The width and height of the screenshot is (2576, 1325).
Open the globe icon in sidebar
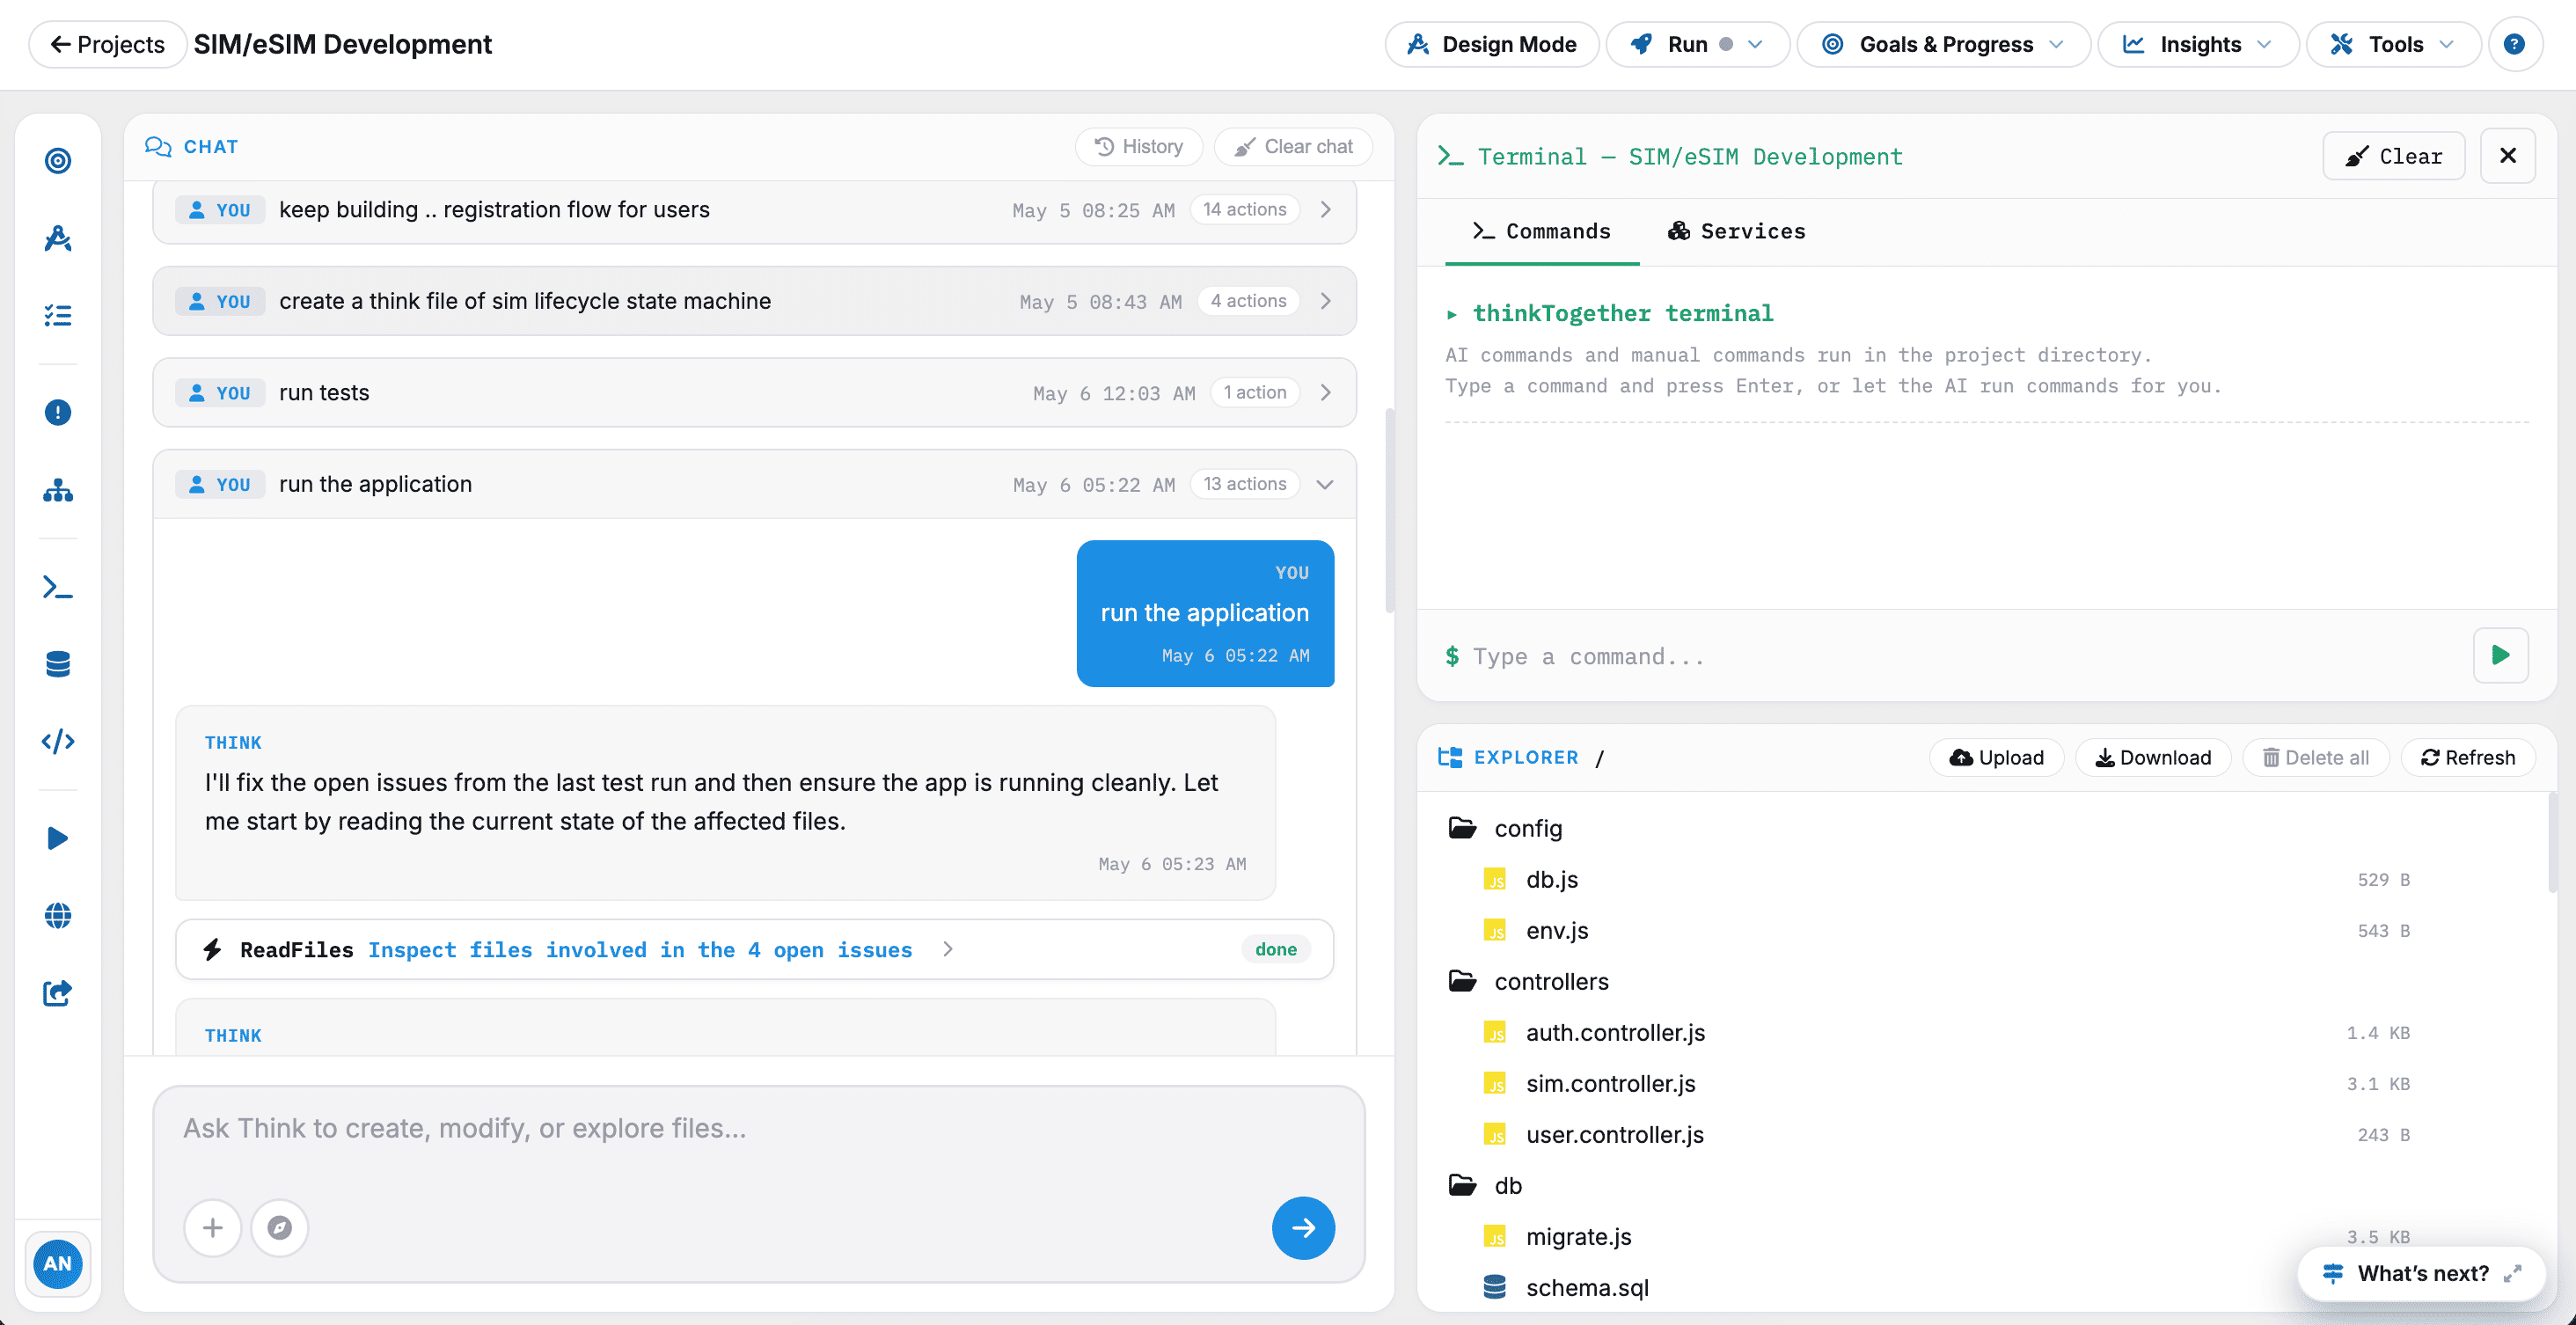coord(58,915)
